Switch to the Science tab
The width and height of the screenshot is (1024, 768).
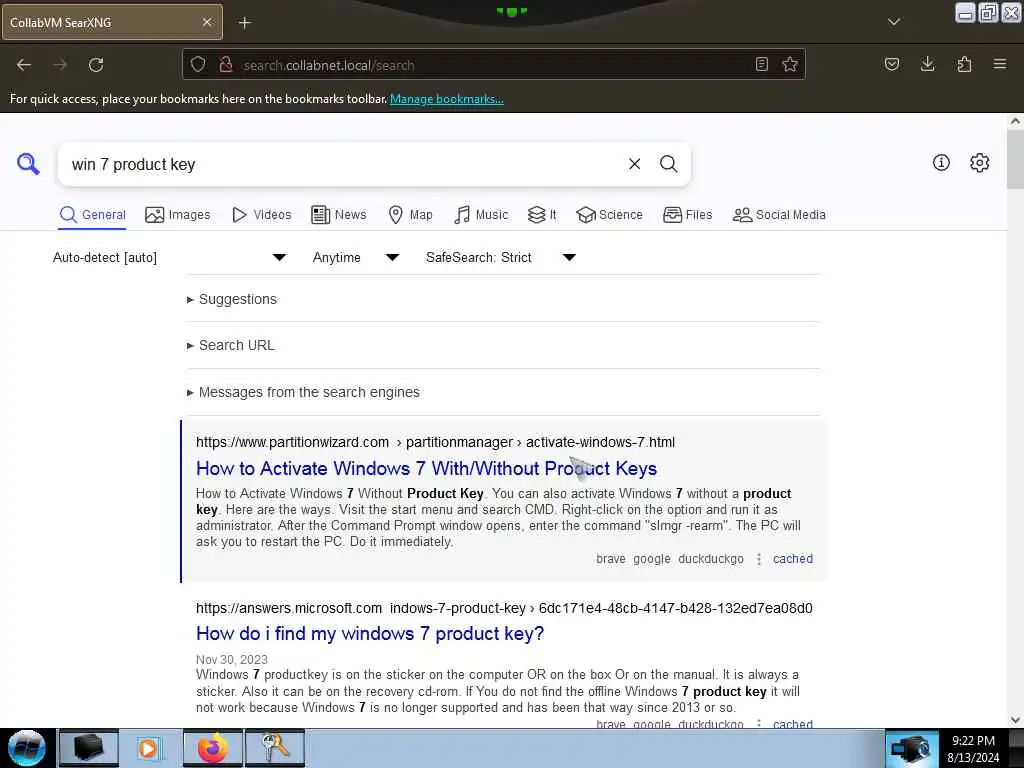tap(609, 215)
